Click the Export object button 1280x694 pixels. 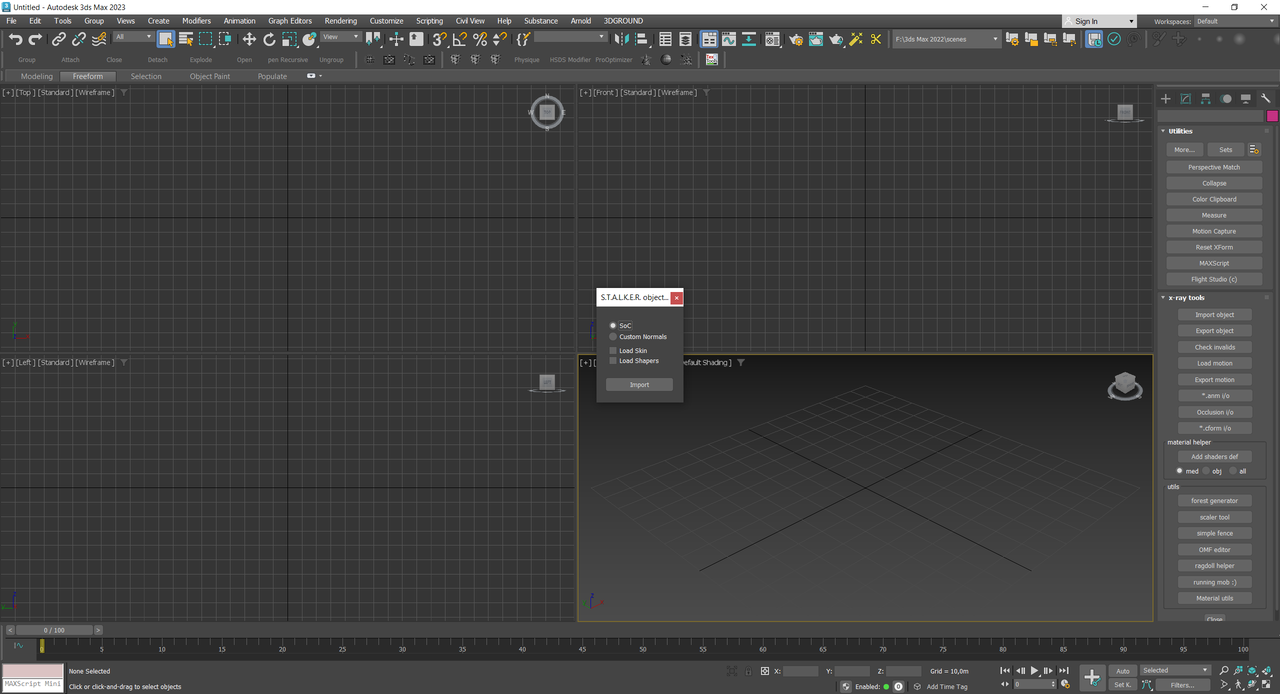pyautogui.click(x=1214, y=331)
